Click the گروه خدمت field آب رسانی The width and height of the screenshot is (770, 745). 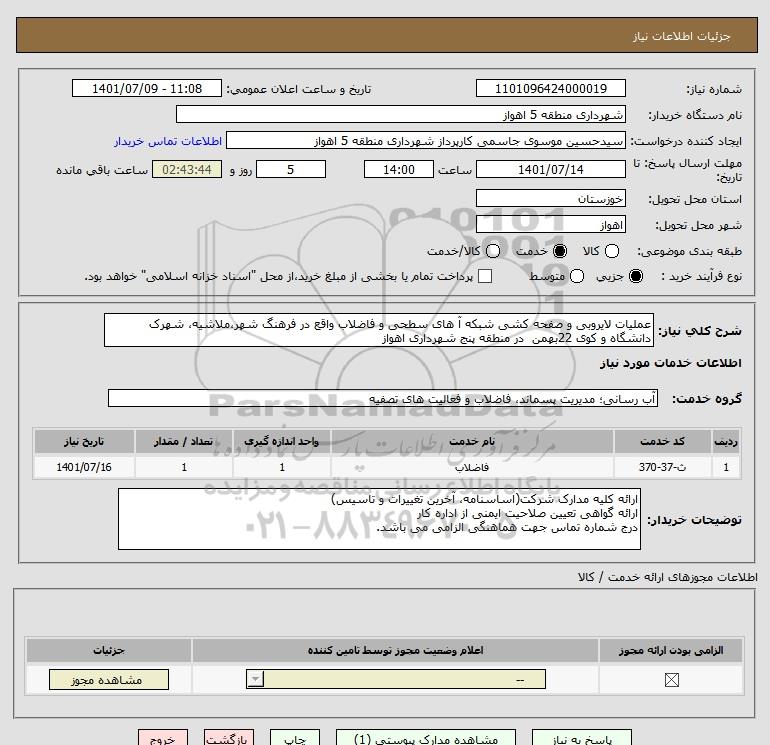383,398
